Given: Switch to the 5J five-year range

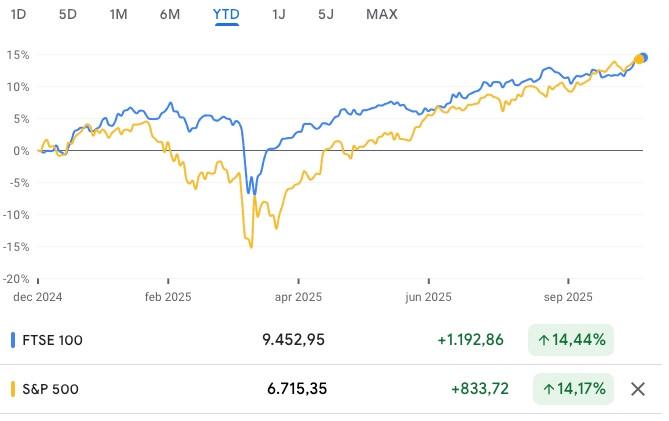Looking at the screenshot, I should point(326,14).
